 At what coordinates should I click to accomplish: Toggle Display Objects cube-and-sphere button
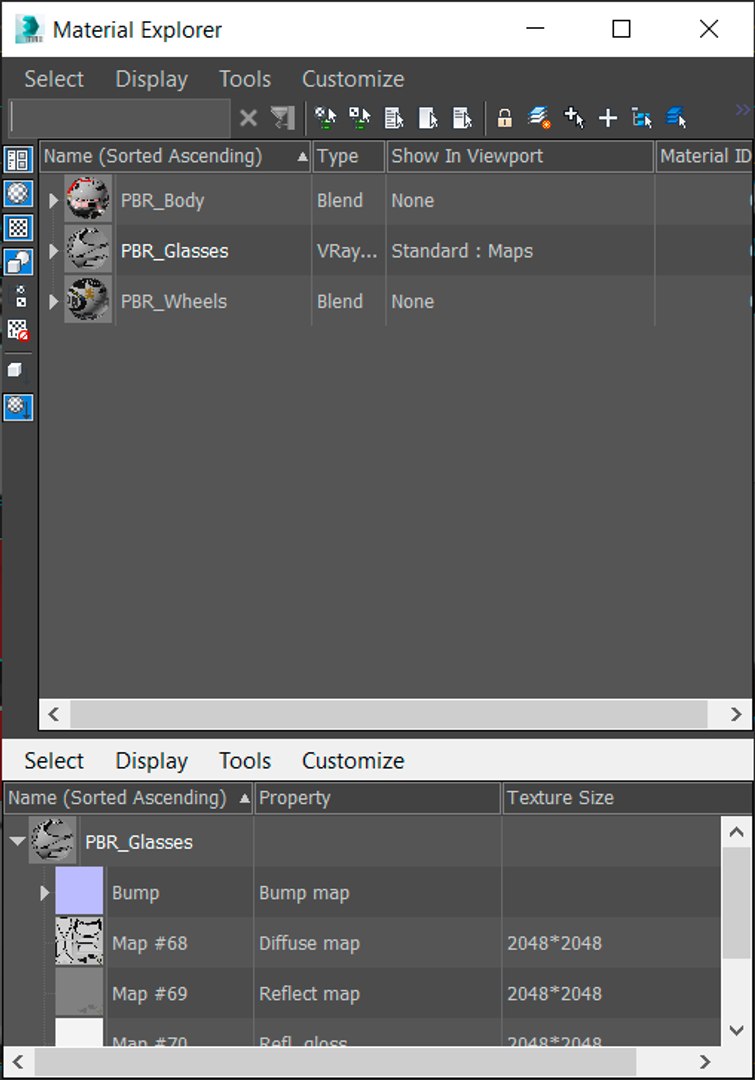pos(19,262)
